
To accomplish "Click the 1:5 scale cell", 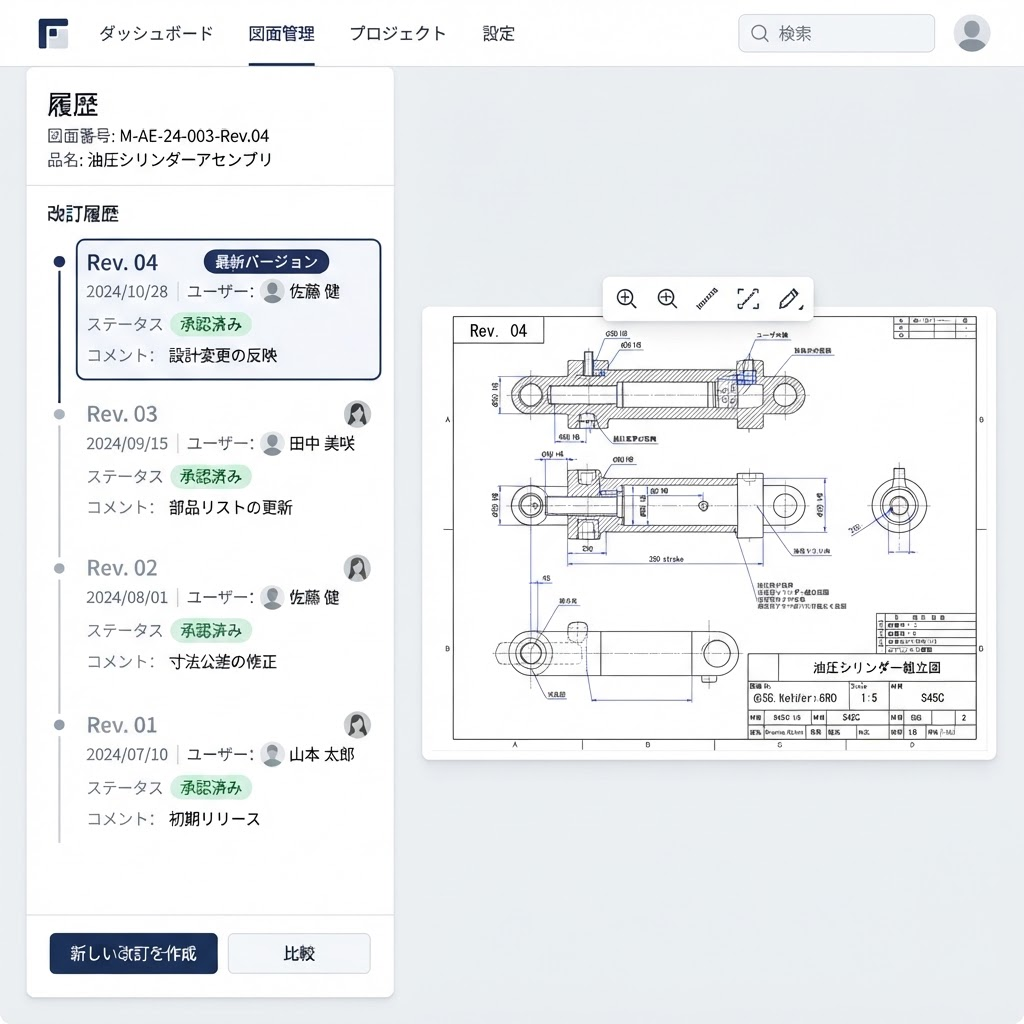I will 869,697.
